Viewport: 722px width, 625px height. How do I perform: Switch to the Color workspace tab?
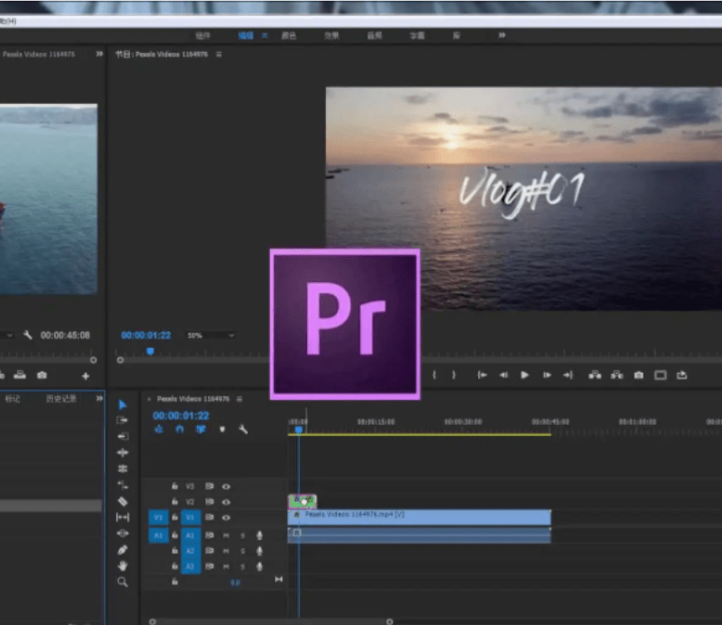click(289, 35)
